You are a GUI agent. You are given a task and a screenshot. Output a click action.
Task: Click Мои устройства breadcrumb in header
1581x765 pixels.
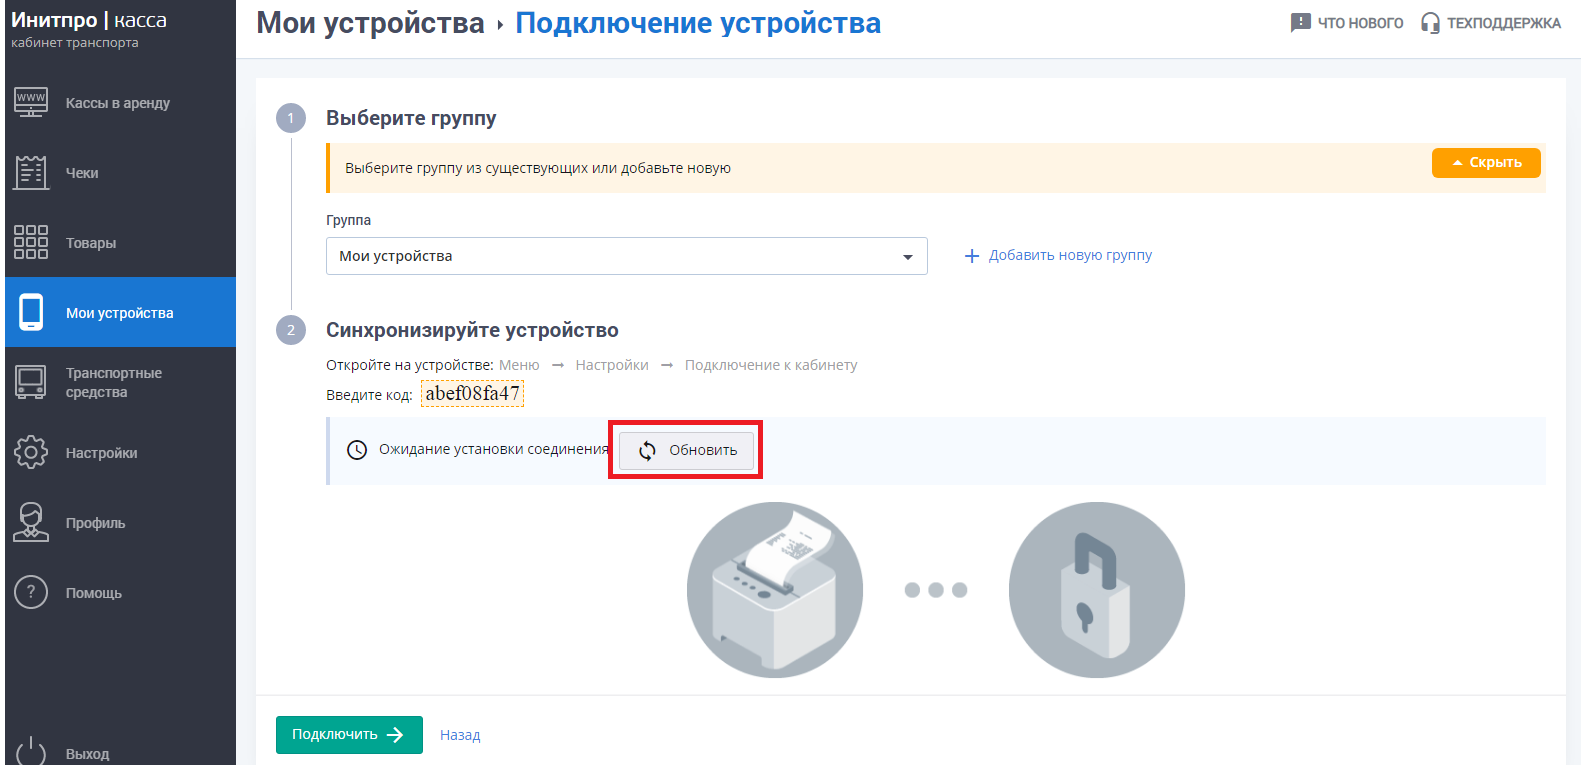(370, 23)
